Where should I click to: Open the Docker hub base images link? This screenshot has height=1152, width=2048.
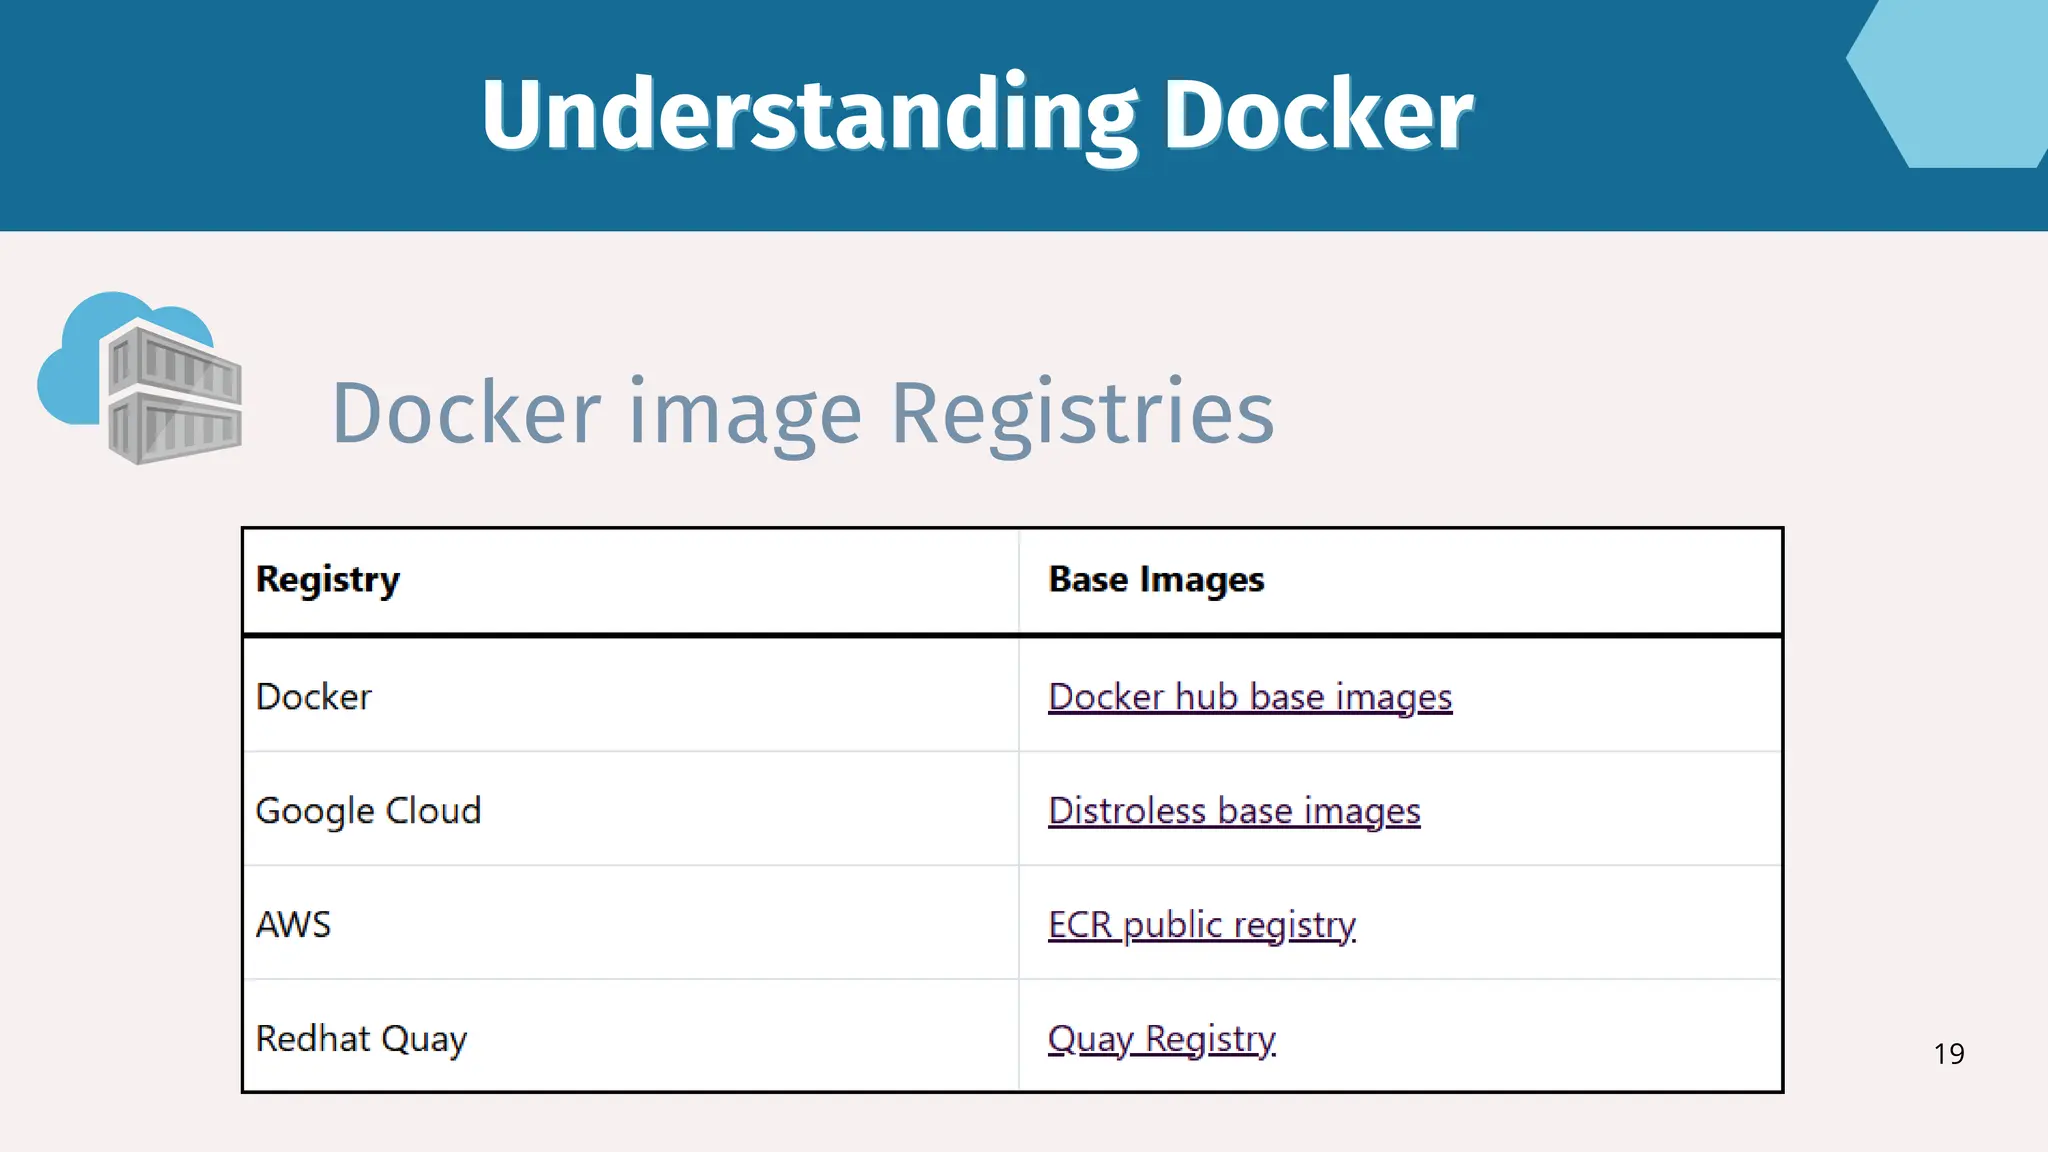(x=1250, y=696)
